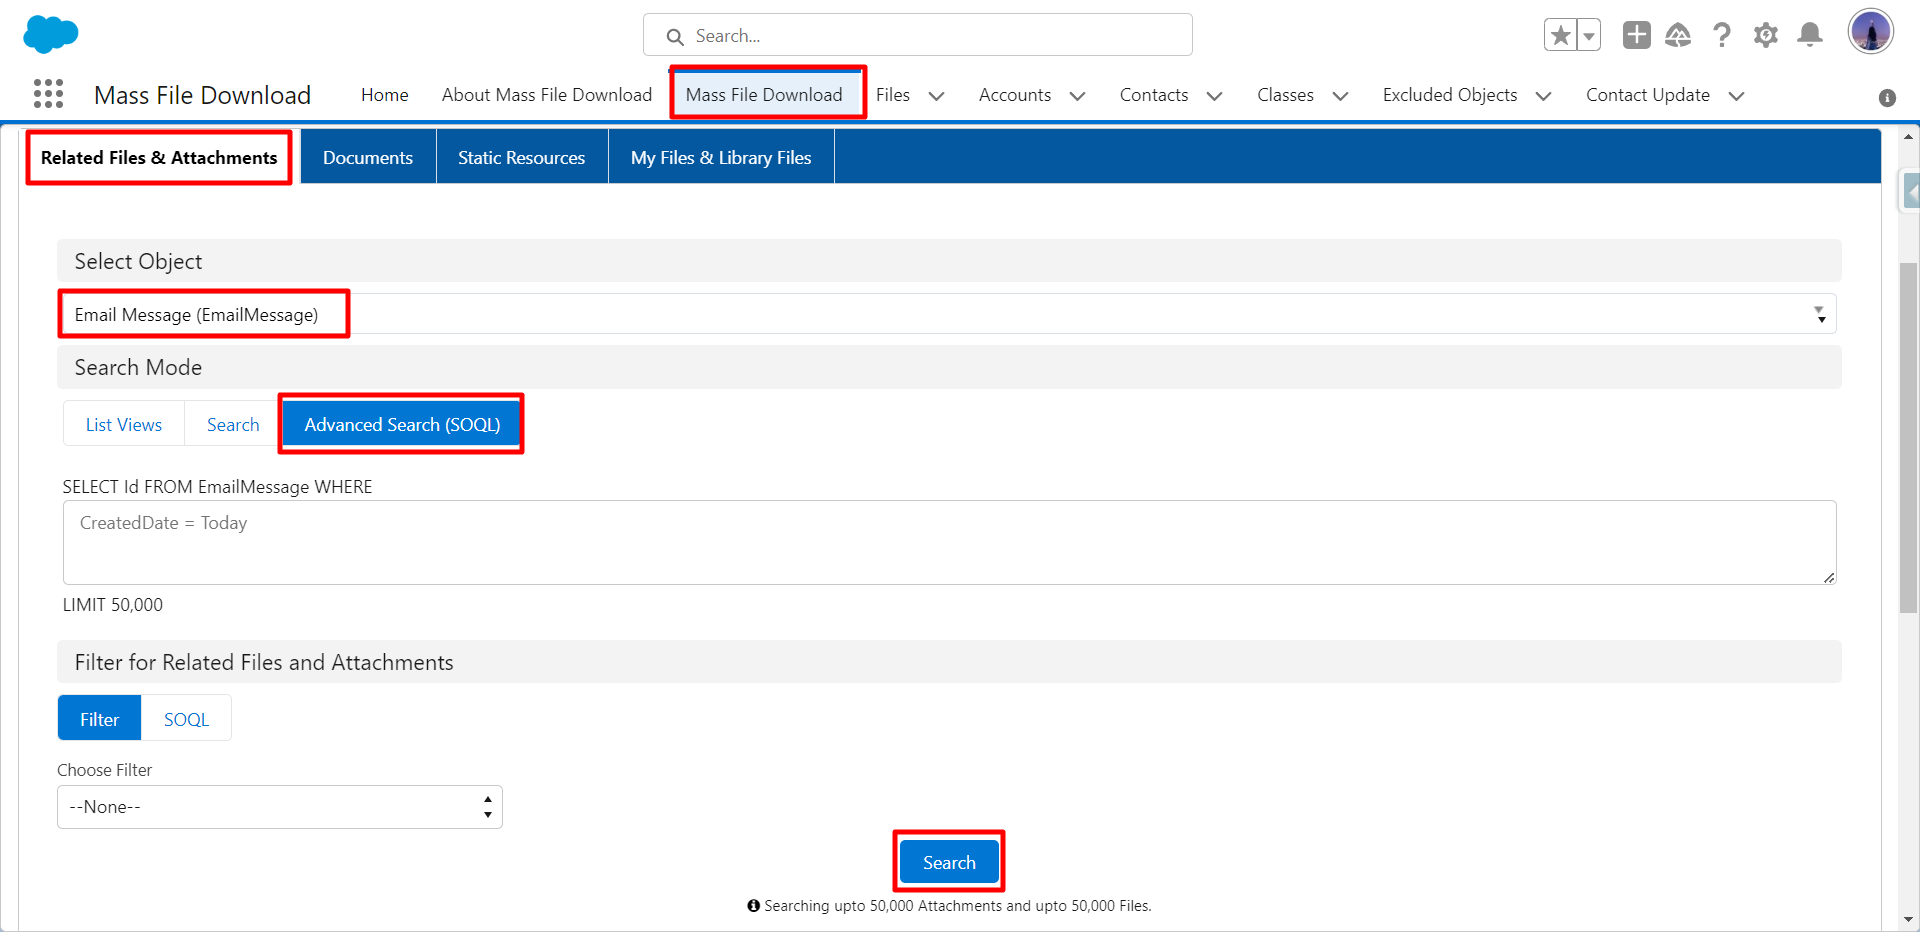Click the info icon beside searching limit note

753,906
